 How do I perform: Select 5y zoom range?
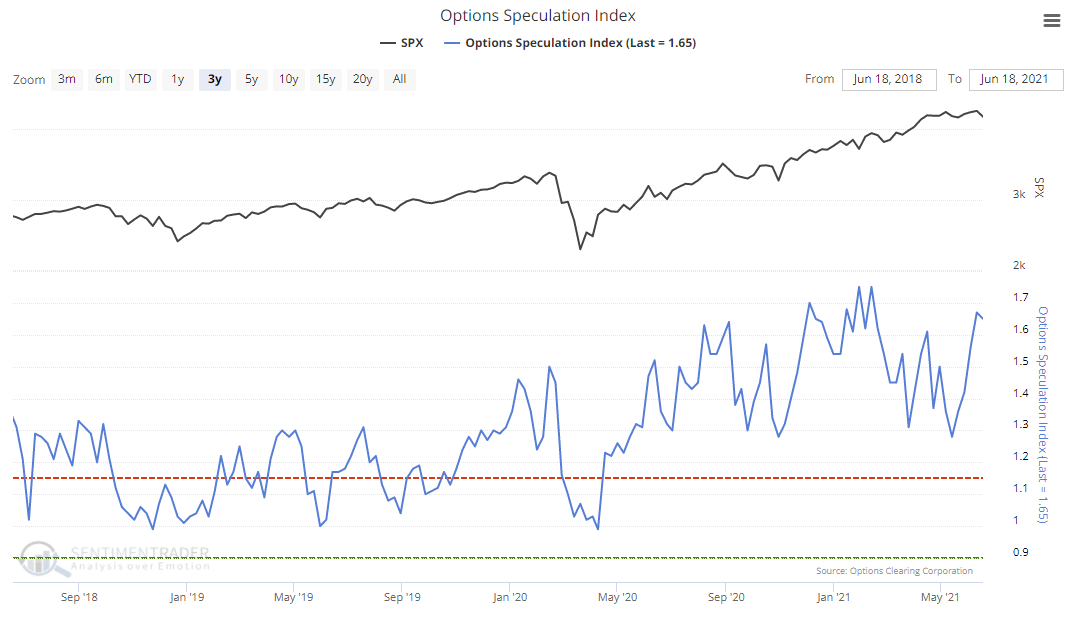click(251, 79)
